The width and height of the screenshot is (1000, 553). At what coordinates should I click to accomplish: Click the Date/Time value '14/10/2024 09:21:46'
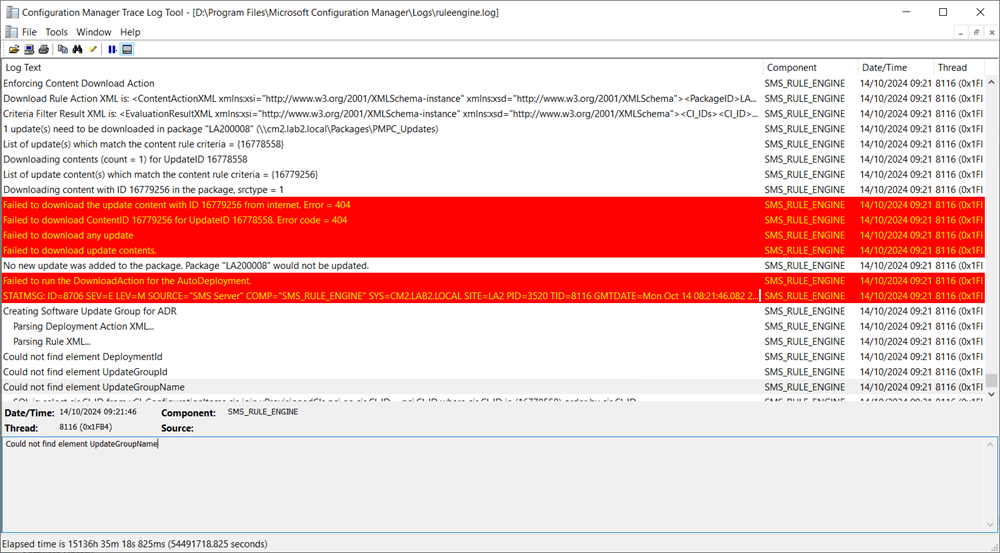click(x=98, y=412)
